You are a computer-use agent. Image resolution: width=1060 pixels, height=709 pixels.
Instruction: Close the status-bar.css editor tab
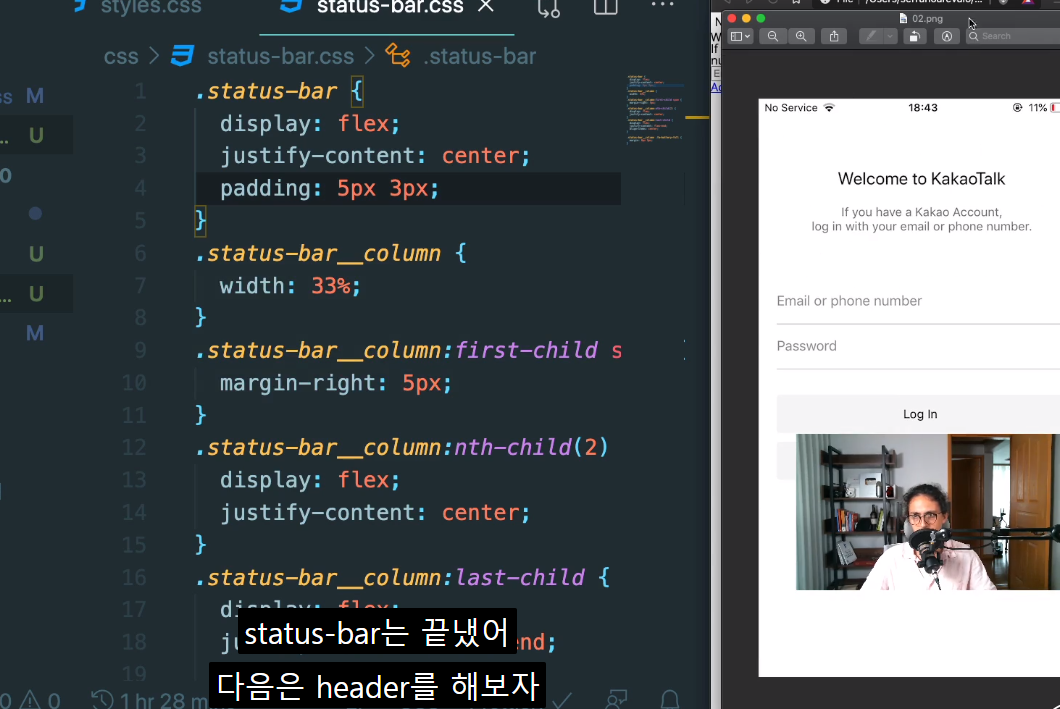point(485,6)
